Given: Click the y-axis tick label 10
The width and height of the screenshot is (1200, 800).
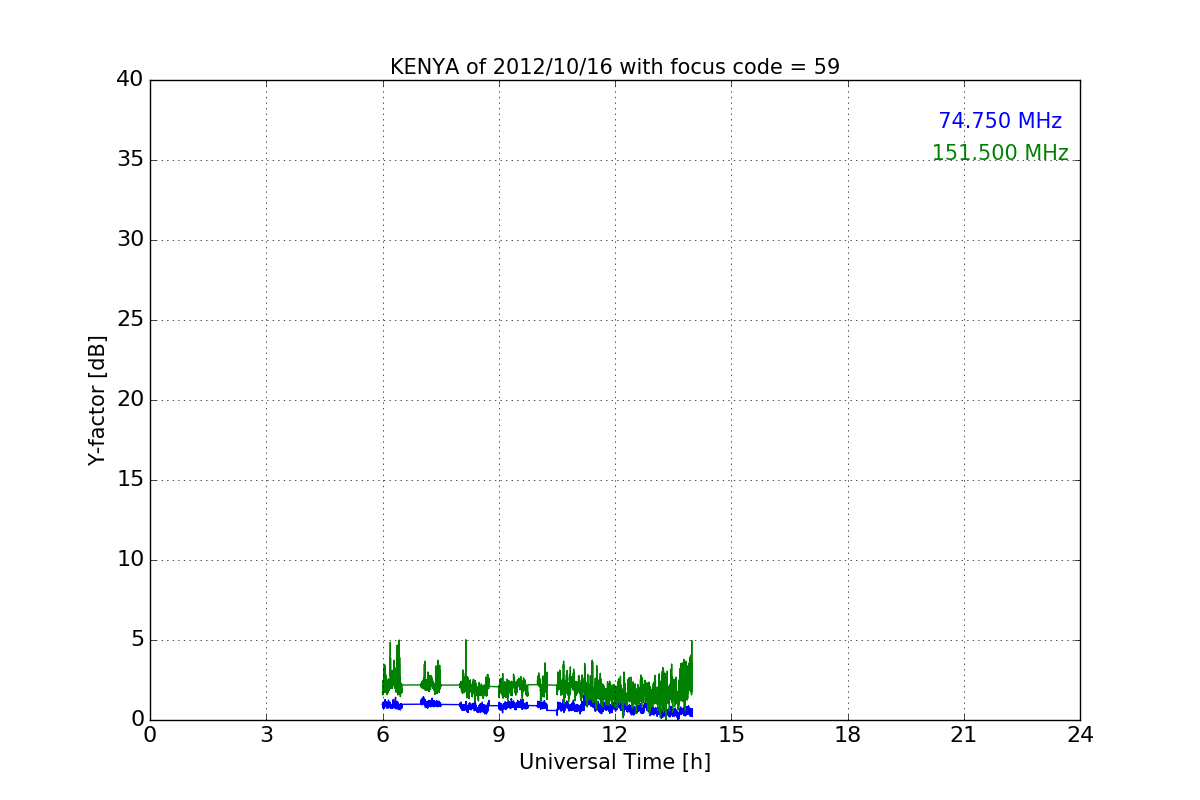Looking at the screenshot, I should point(130,560).
